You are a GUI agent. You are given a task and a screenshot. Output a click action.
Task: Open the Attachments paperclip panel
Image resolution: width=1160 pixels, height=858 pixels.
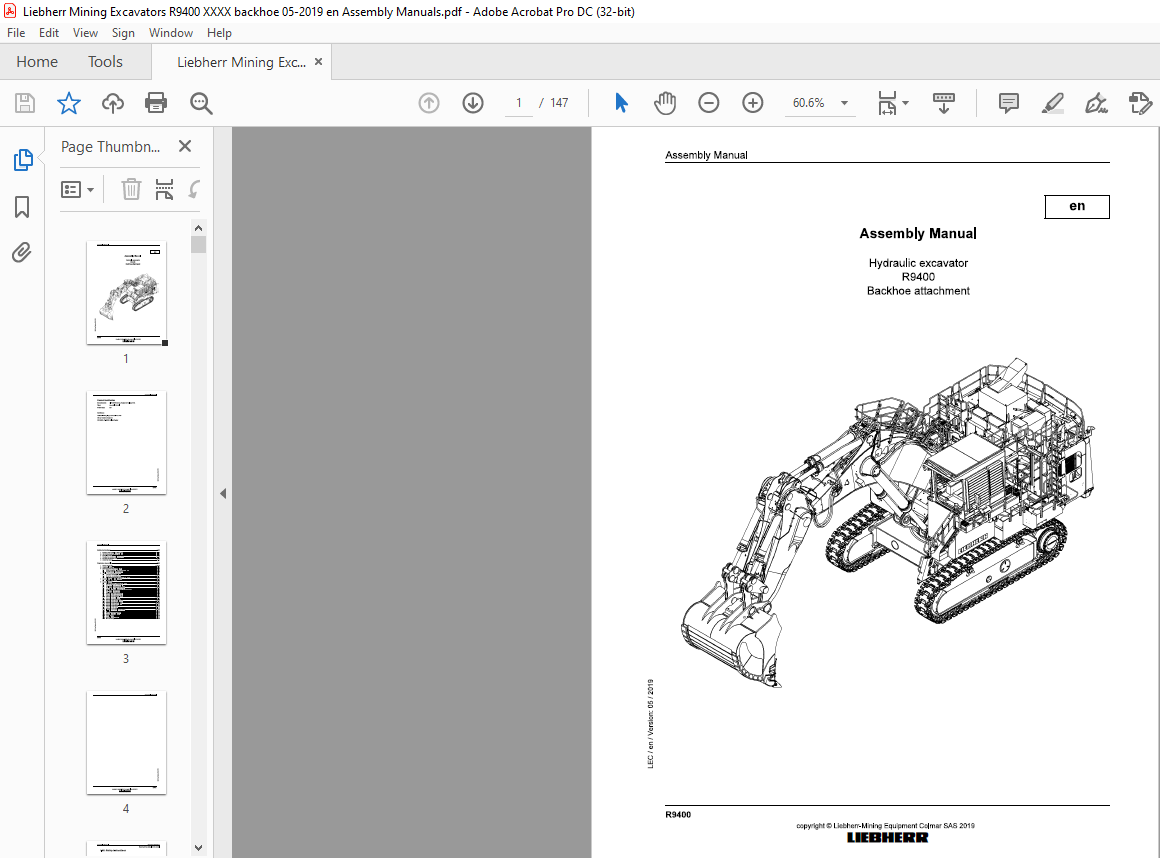tap(22, 253)
